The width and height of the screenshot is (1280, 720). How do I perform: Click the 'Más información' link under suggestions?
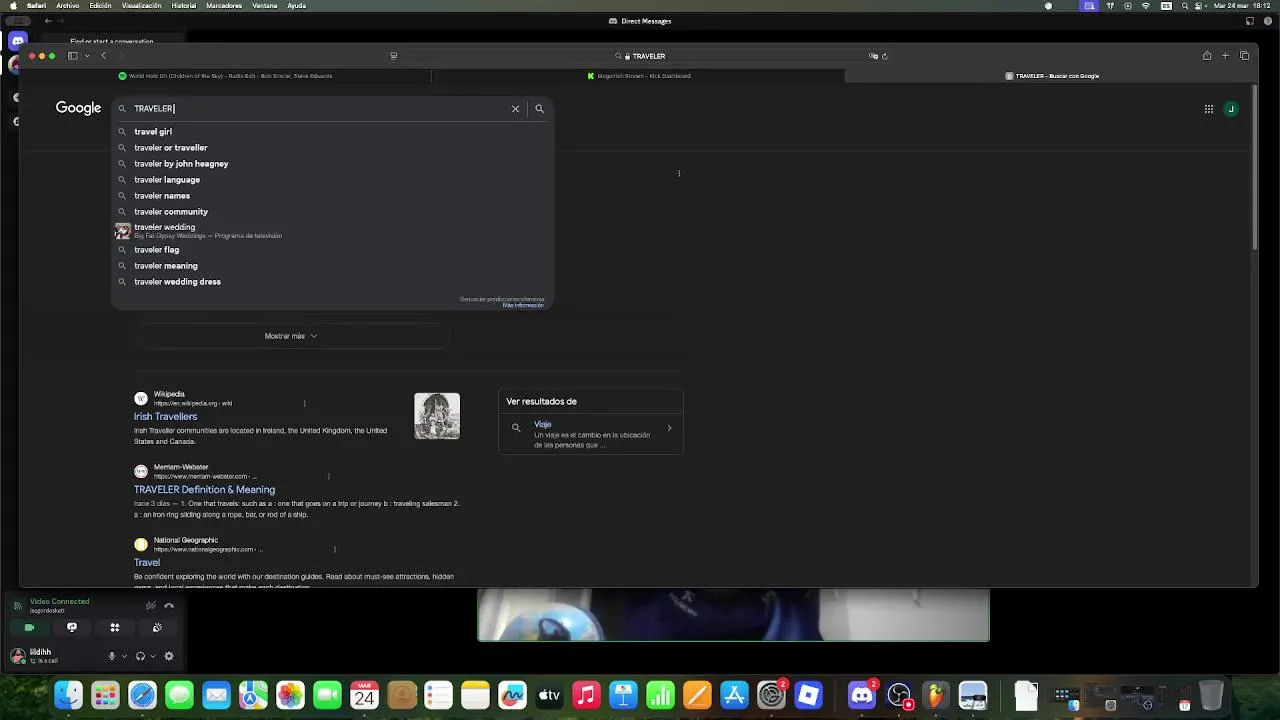(523, 305)
